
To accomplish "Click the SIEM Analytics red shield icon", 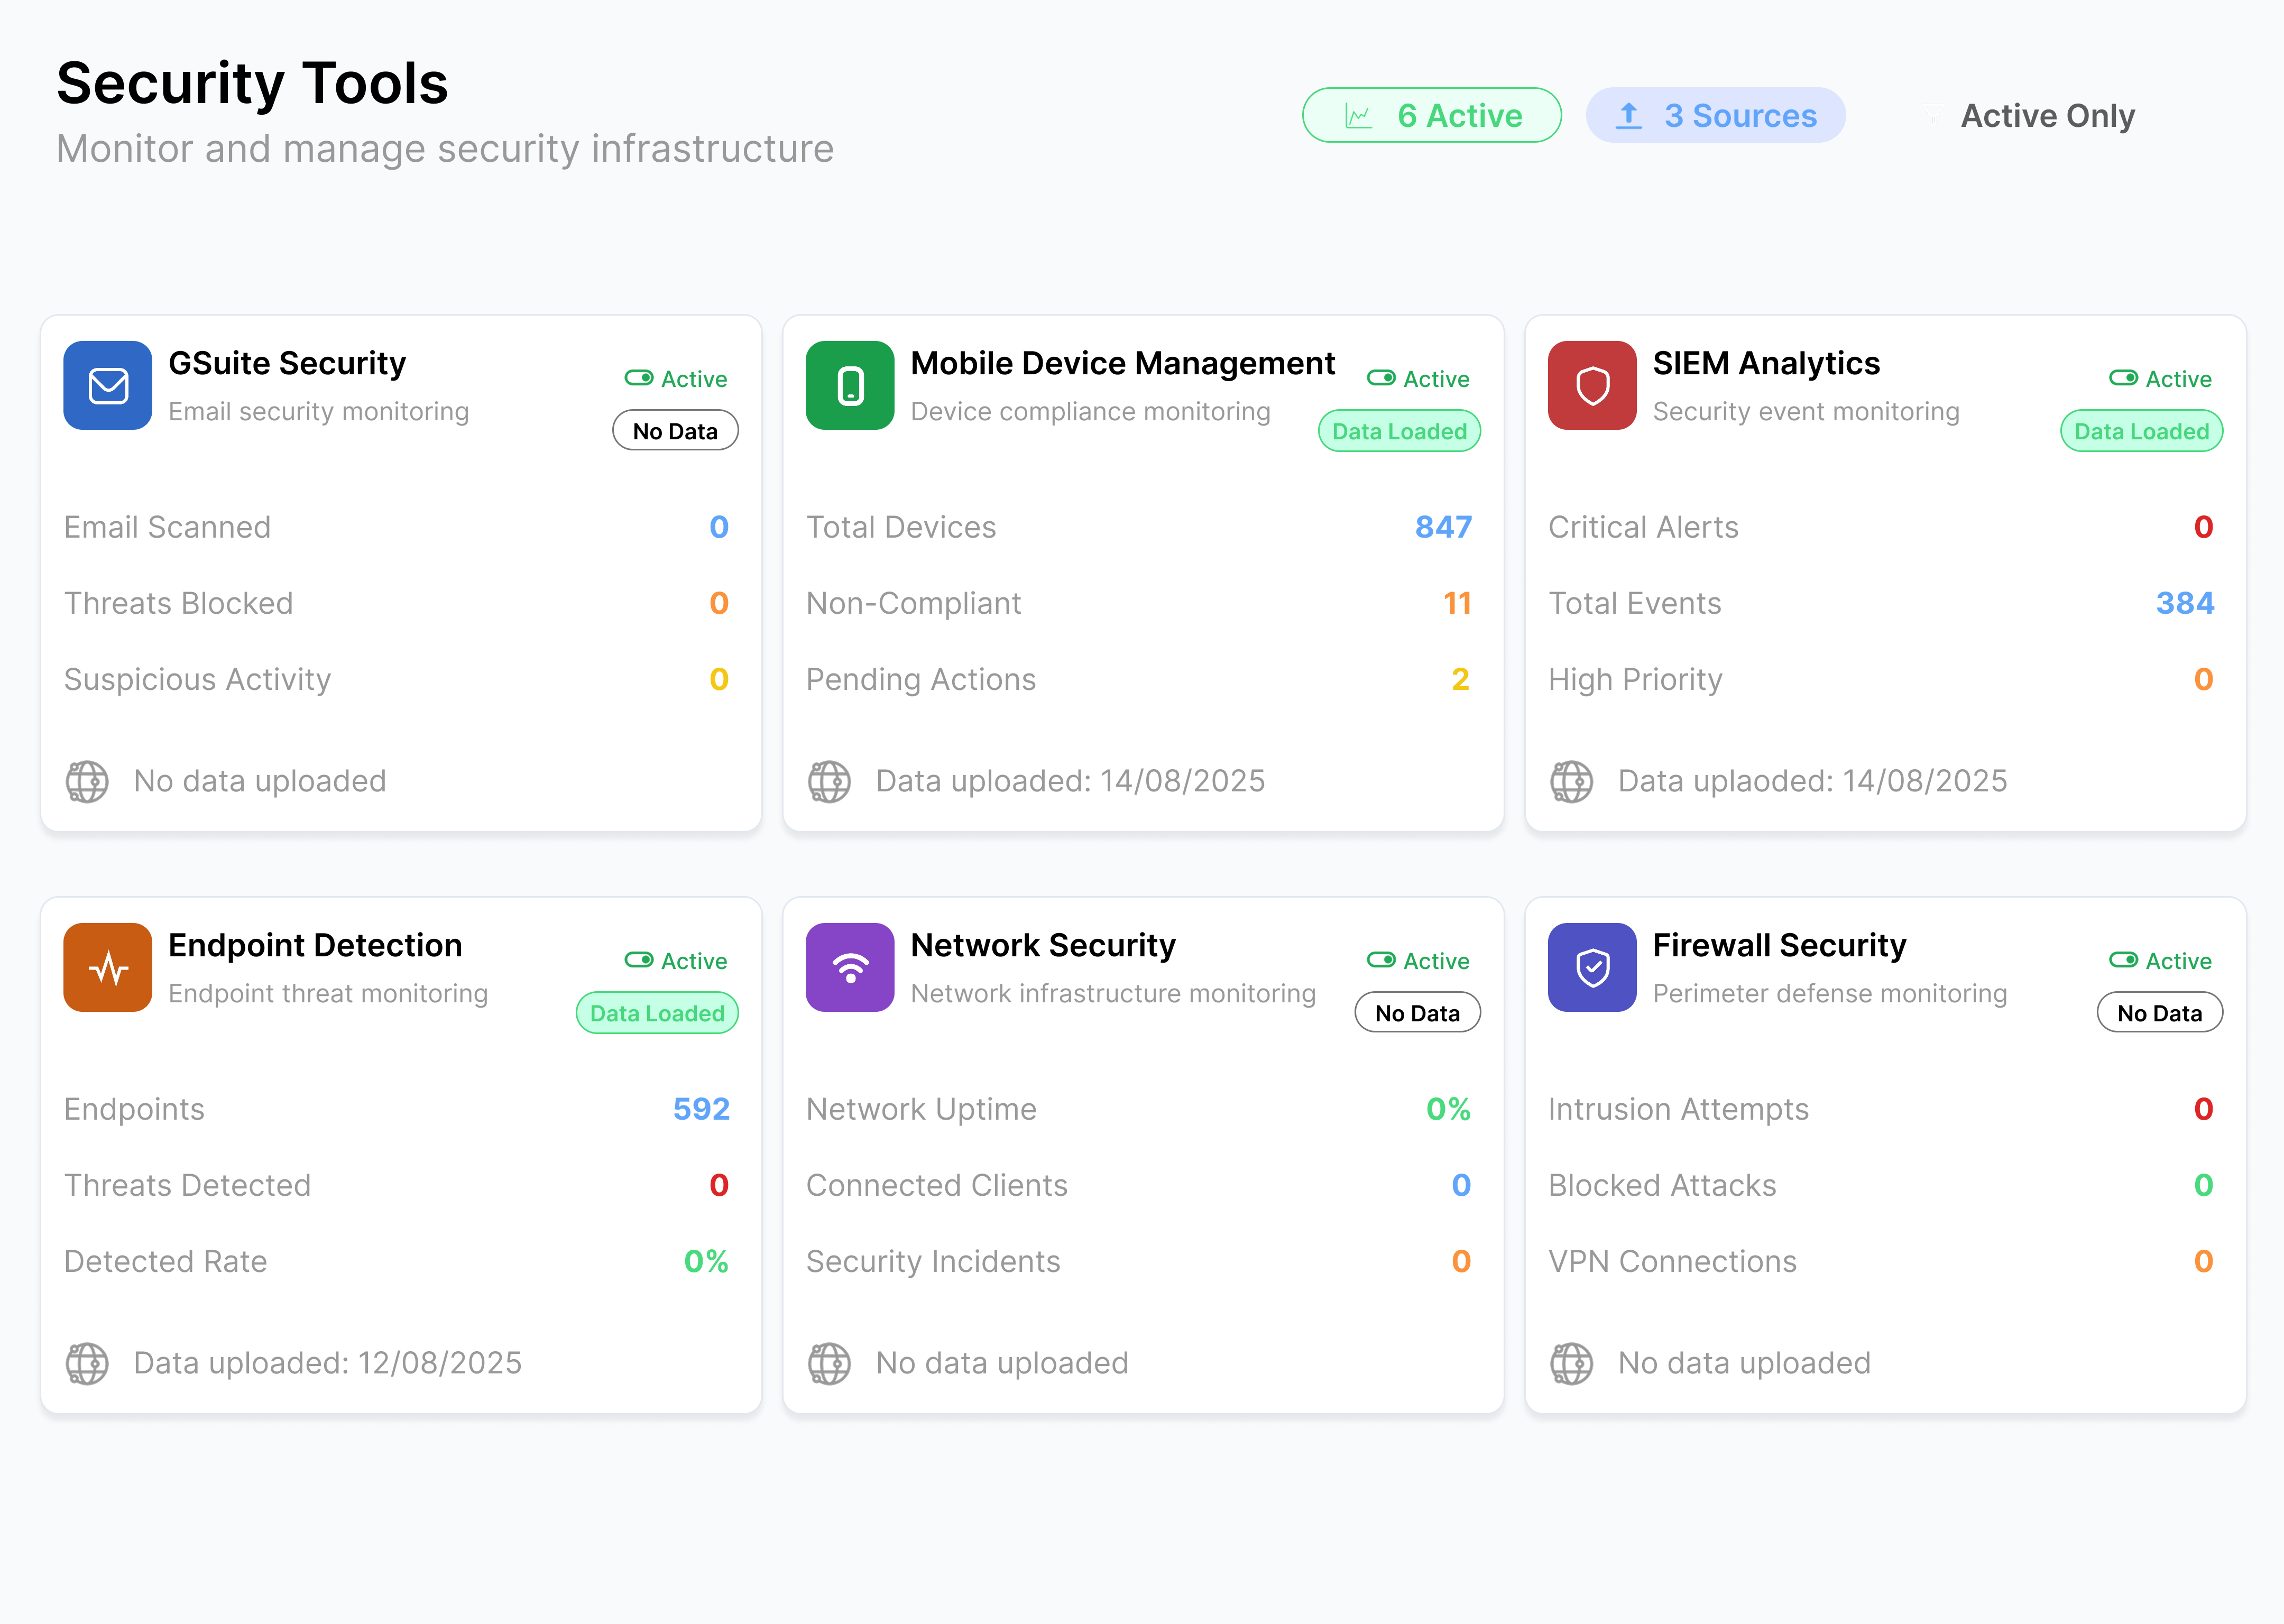I will (x=1592, y=385).
